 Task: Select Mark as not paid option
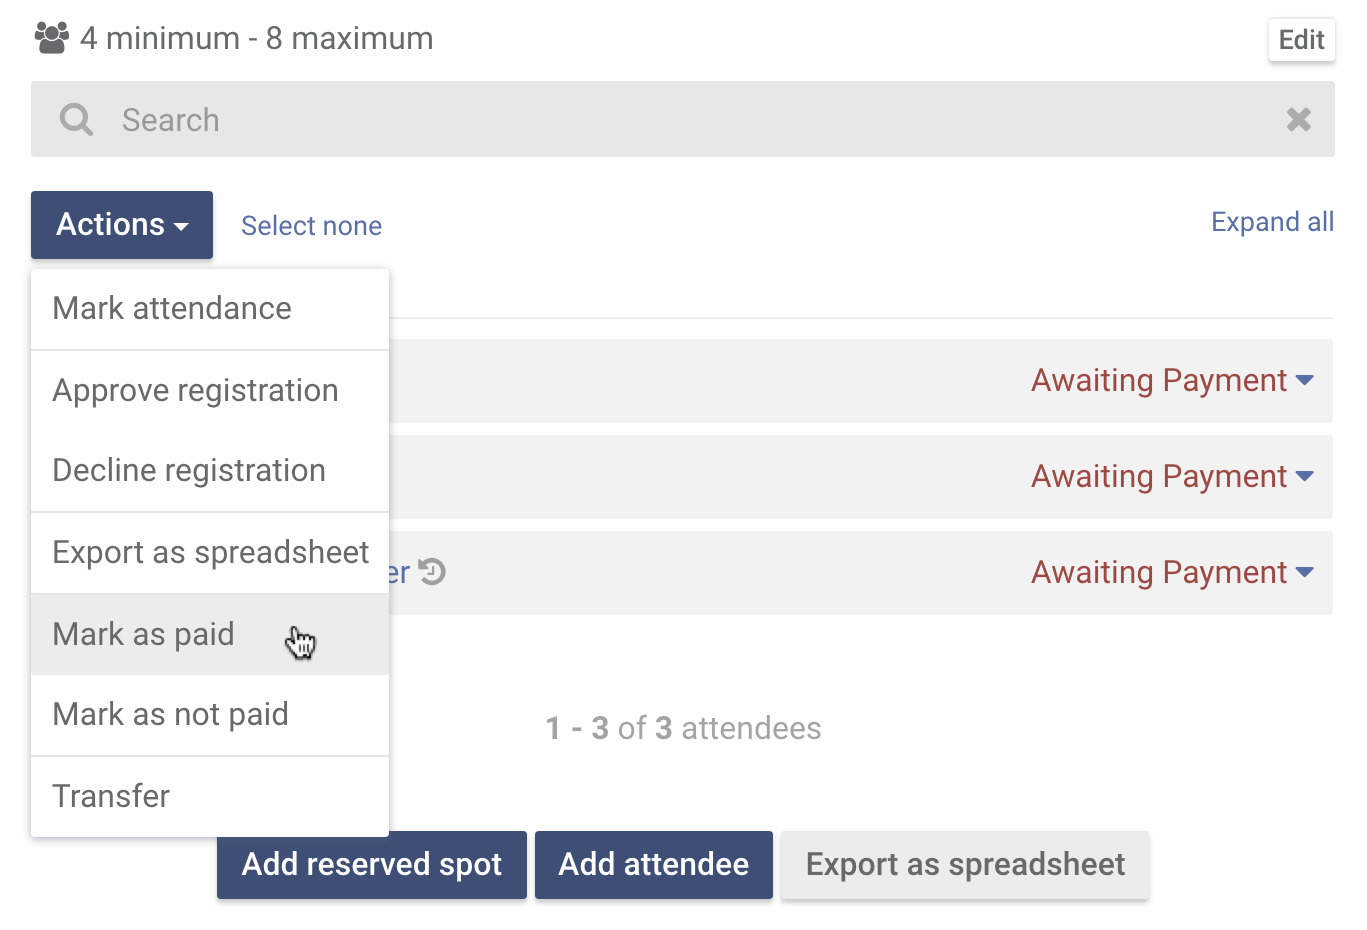tap(210, 715)
